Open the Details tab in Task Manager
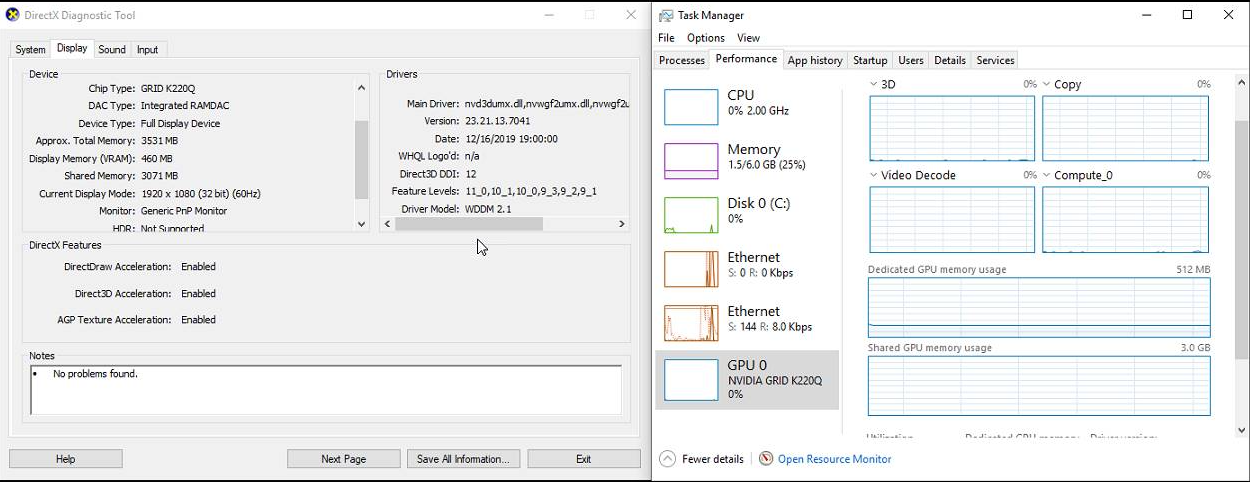Viewport: 1250px width, 482px height. click(x=950, y=60)
